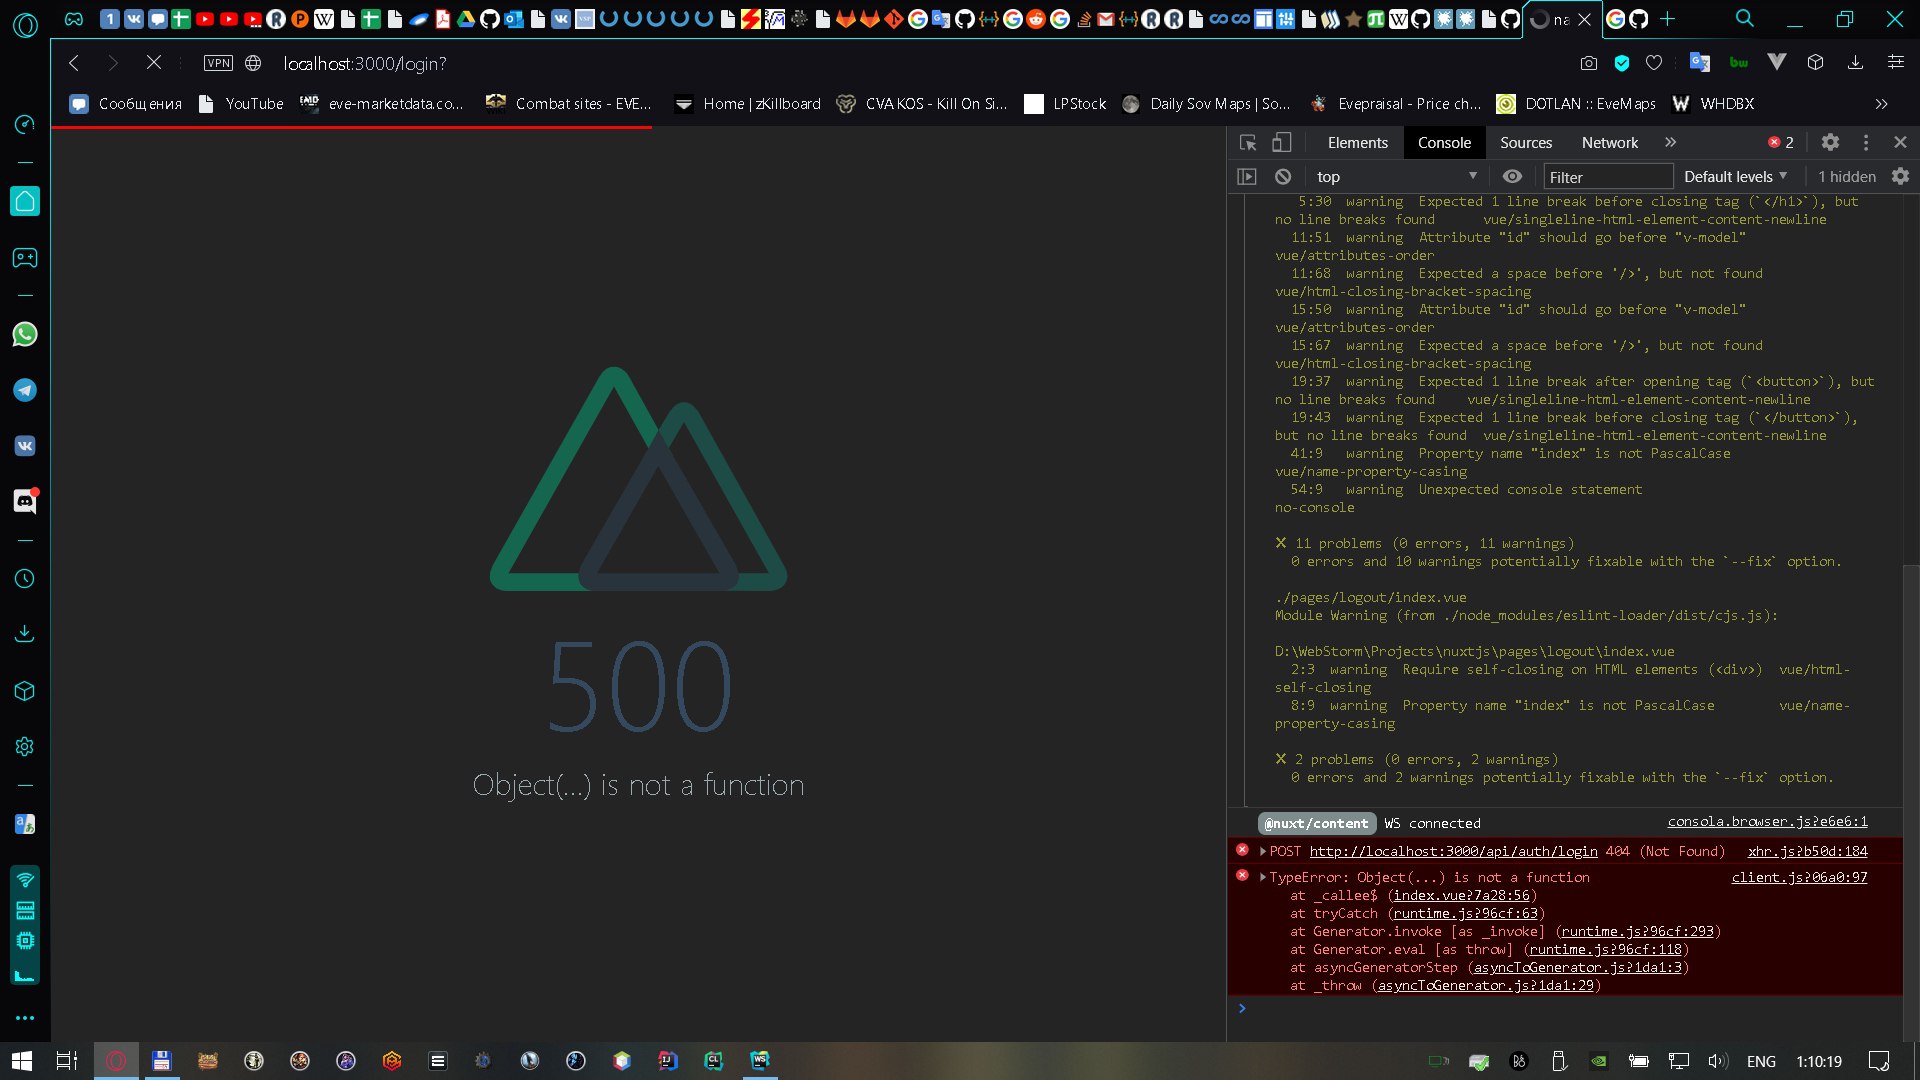This screenshot has width=1920, height=1080.
Task: Open Task View on the taskbar
Action: pyautogui.click(x=67, y=1061)
